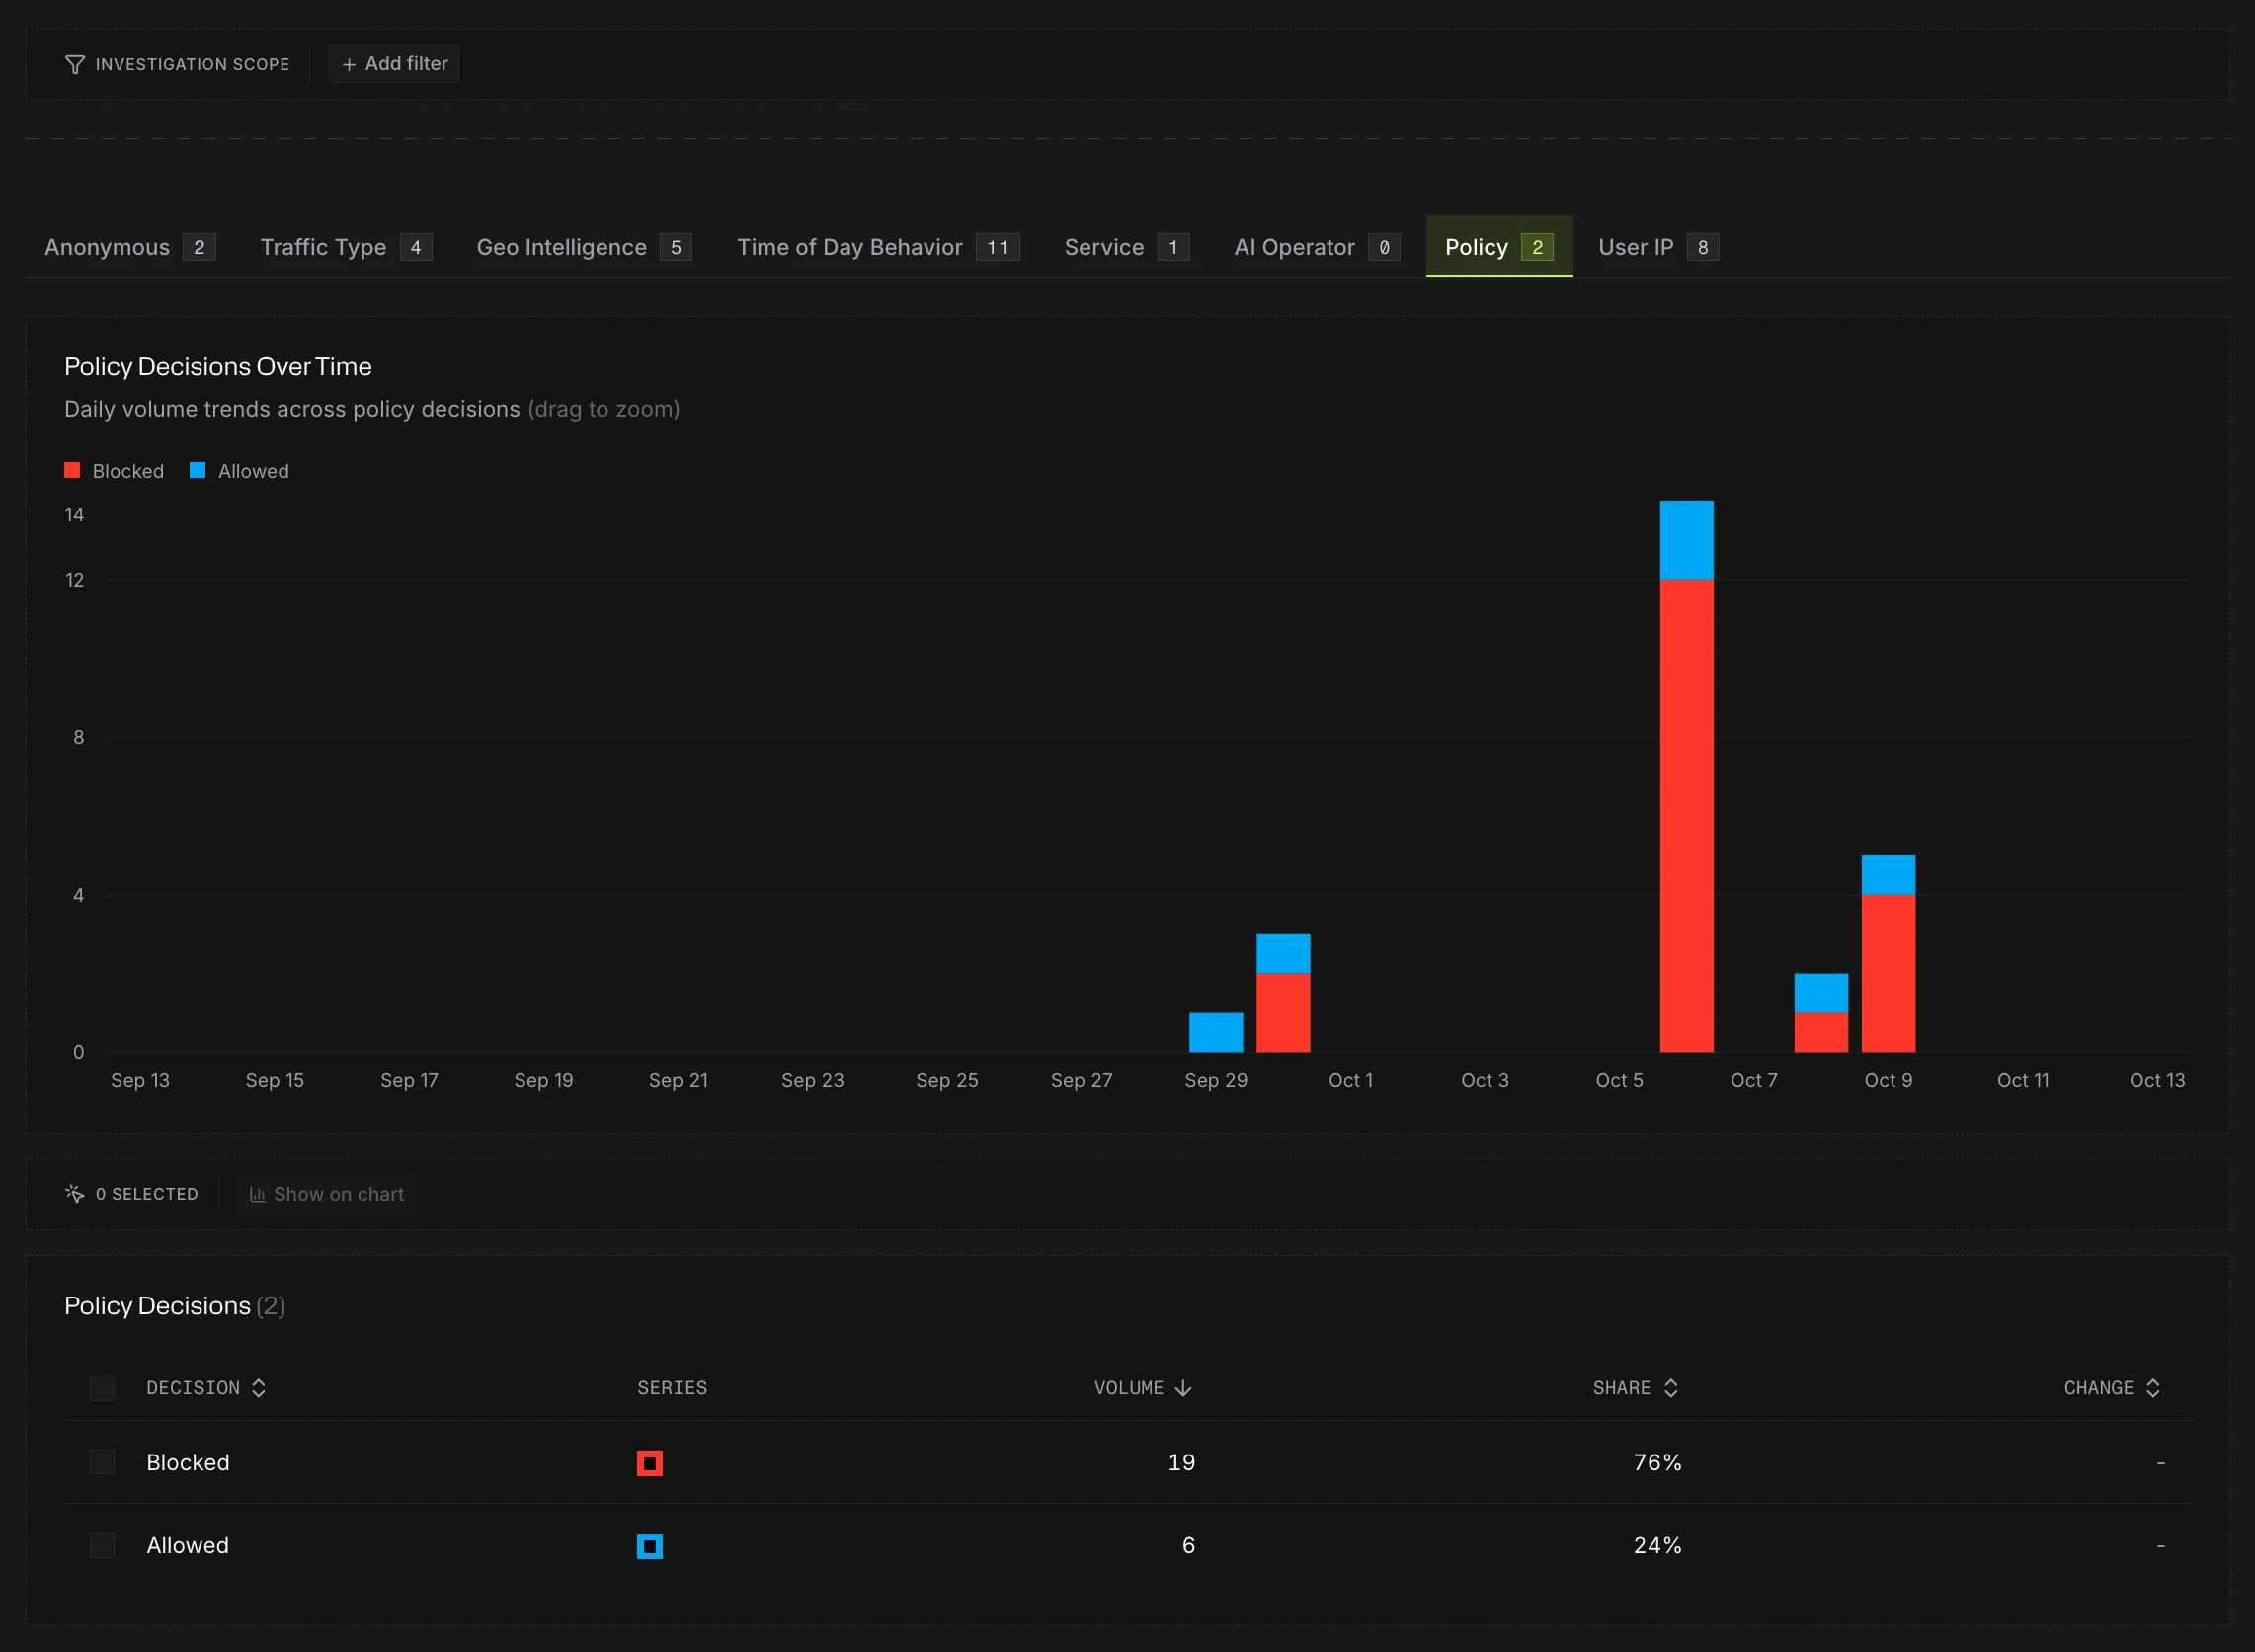
Task: Sort by the Volume column
Action: point(1143,1388)
